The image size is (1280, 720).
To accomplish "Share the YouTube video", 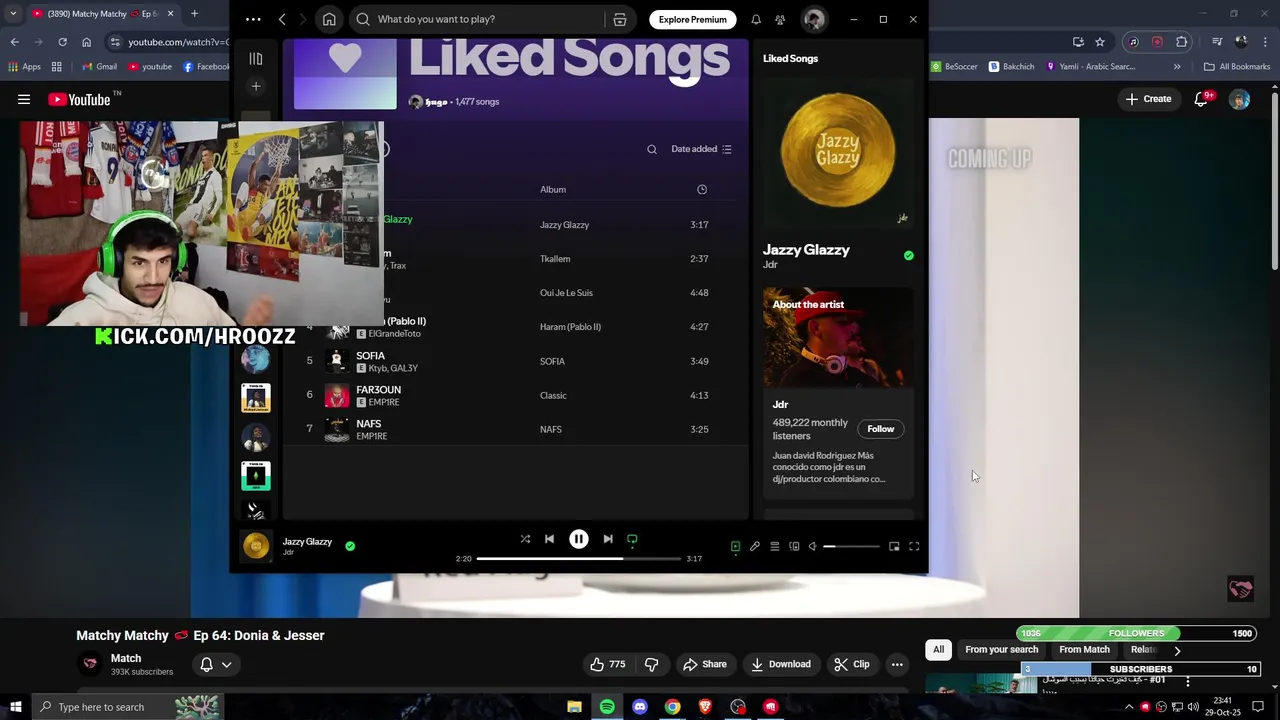I will tap(705, 664).
